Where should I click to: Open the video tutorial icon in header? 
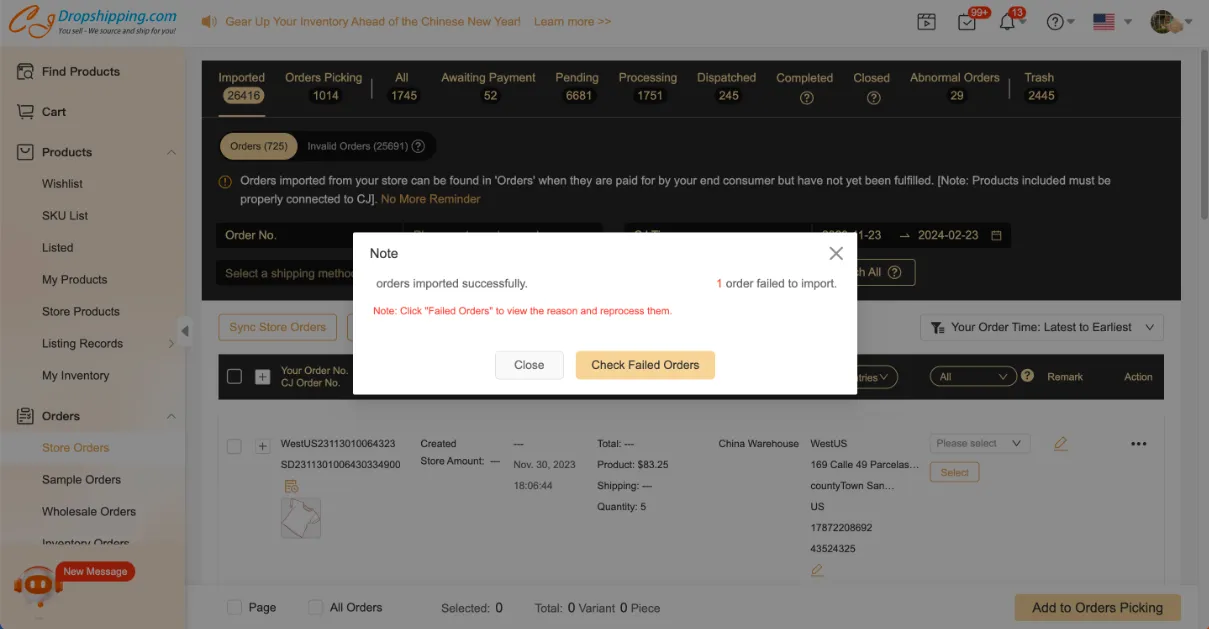click(926, 22)
